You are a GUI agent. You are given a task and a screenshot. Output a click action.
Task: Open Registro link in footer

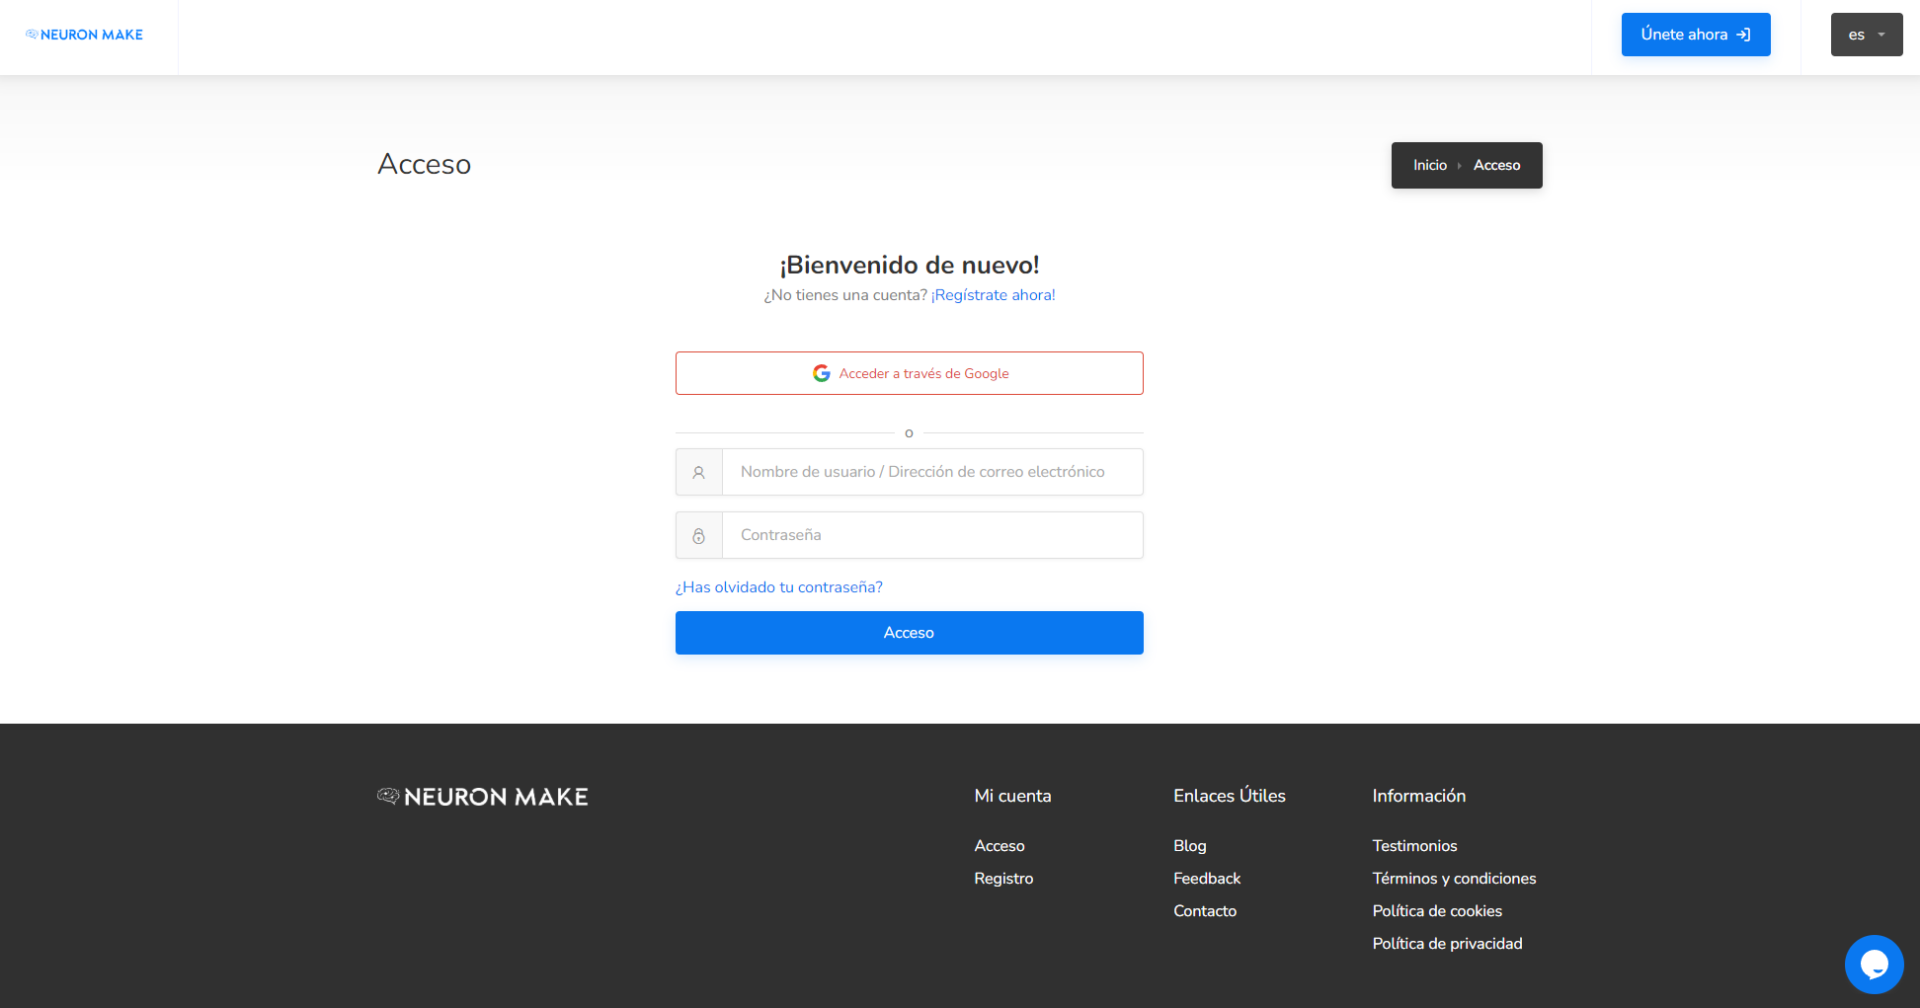point(1003,878)
